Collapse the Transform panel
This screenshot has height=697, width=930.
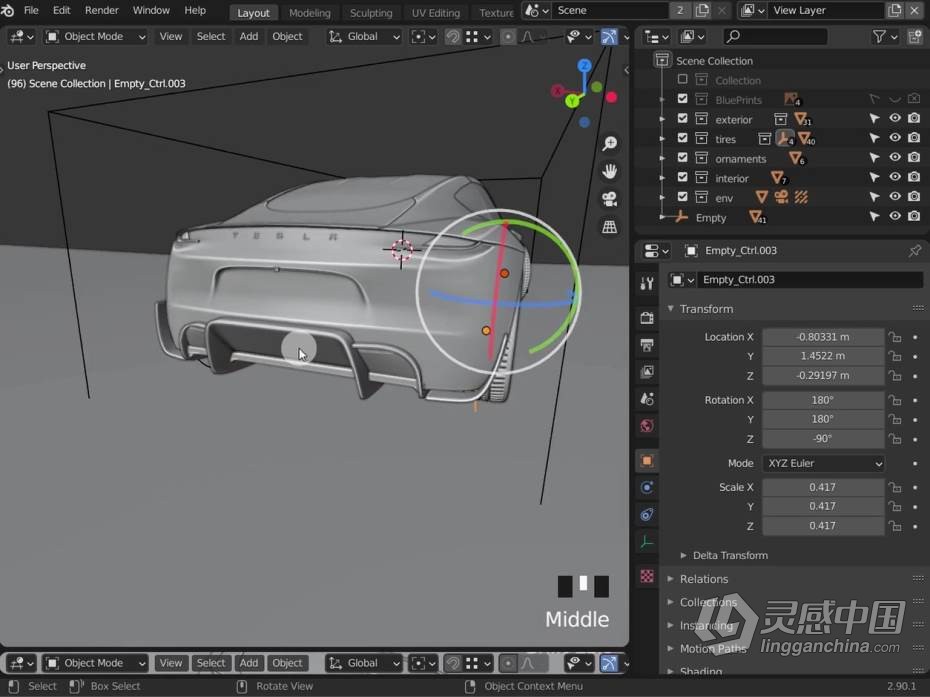pyautogui.click(x=671, y=308)
